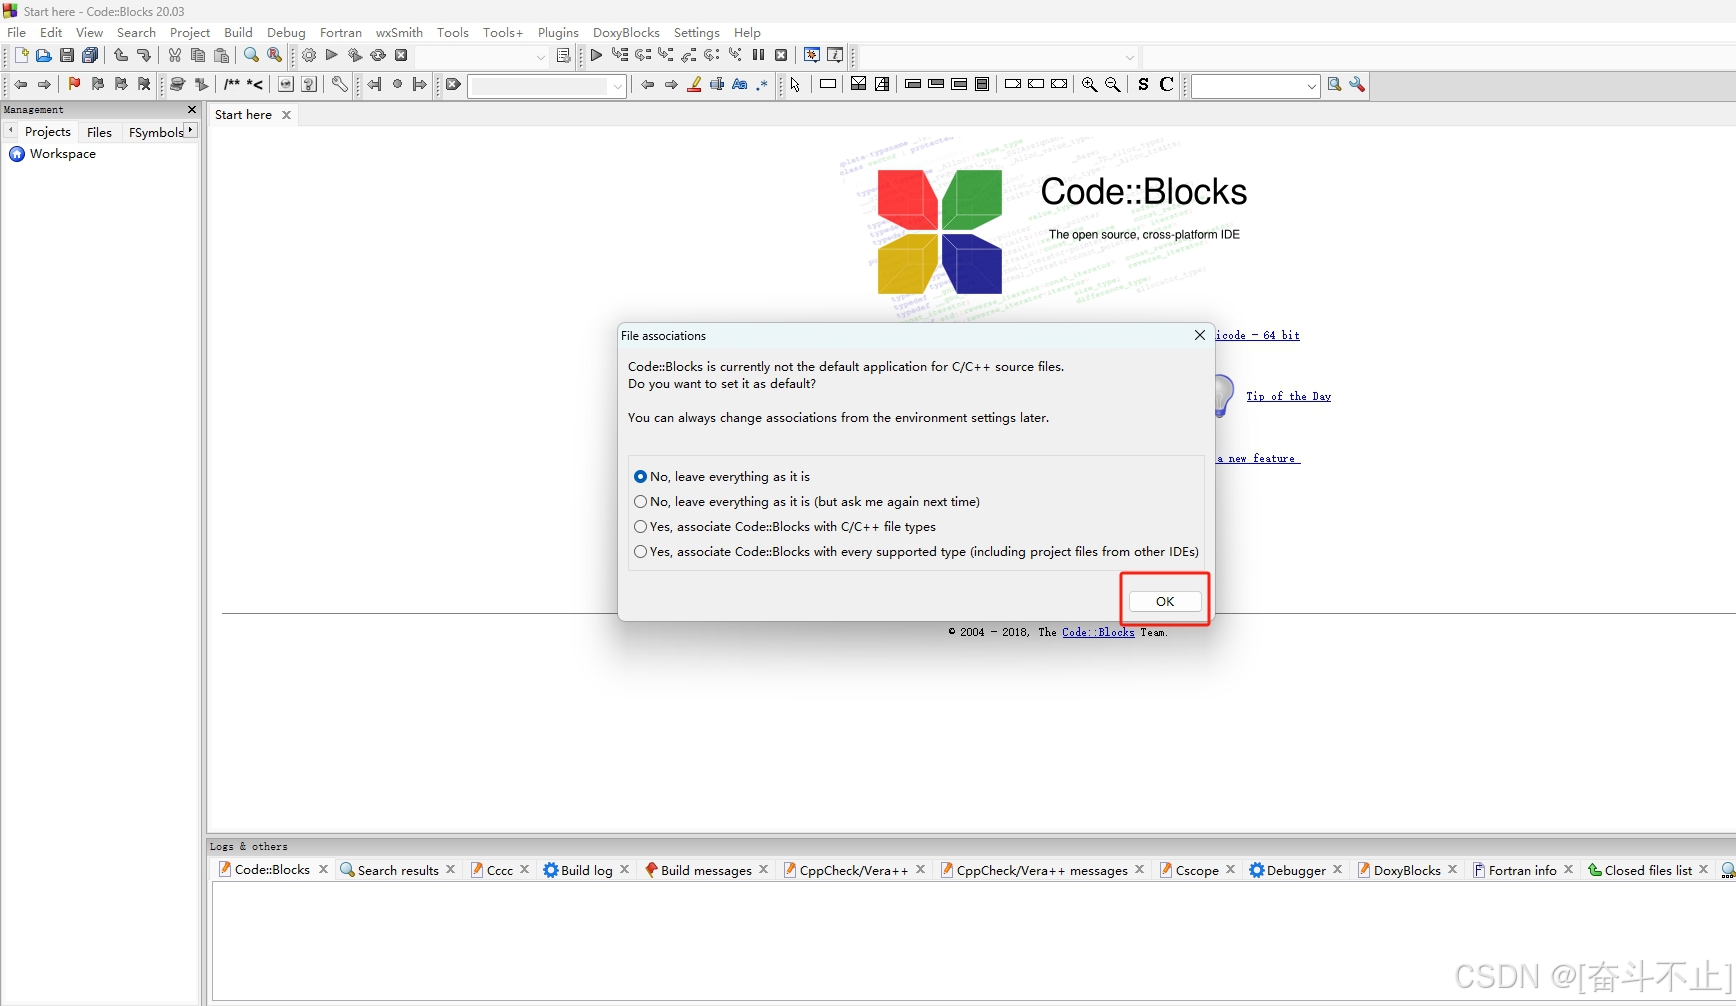Expand the incremental search combo box
This screenshot has width=1736, height=1006.
(618, 86)
